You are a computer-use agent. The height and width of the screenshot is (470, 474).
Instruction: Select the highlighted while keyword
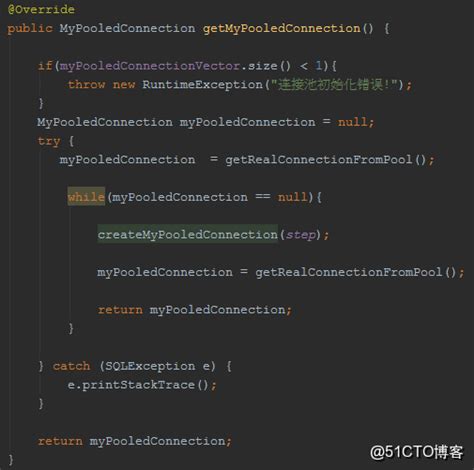click(x=86, y=197)
